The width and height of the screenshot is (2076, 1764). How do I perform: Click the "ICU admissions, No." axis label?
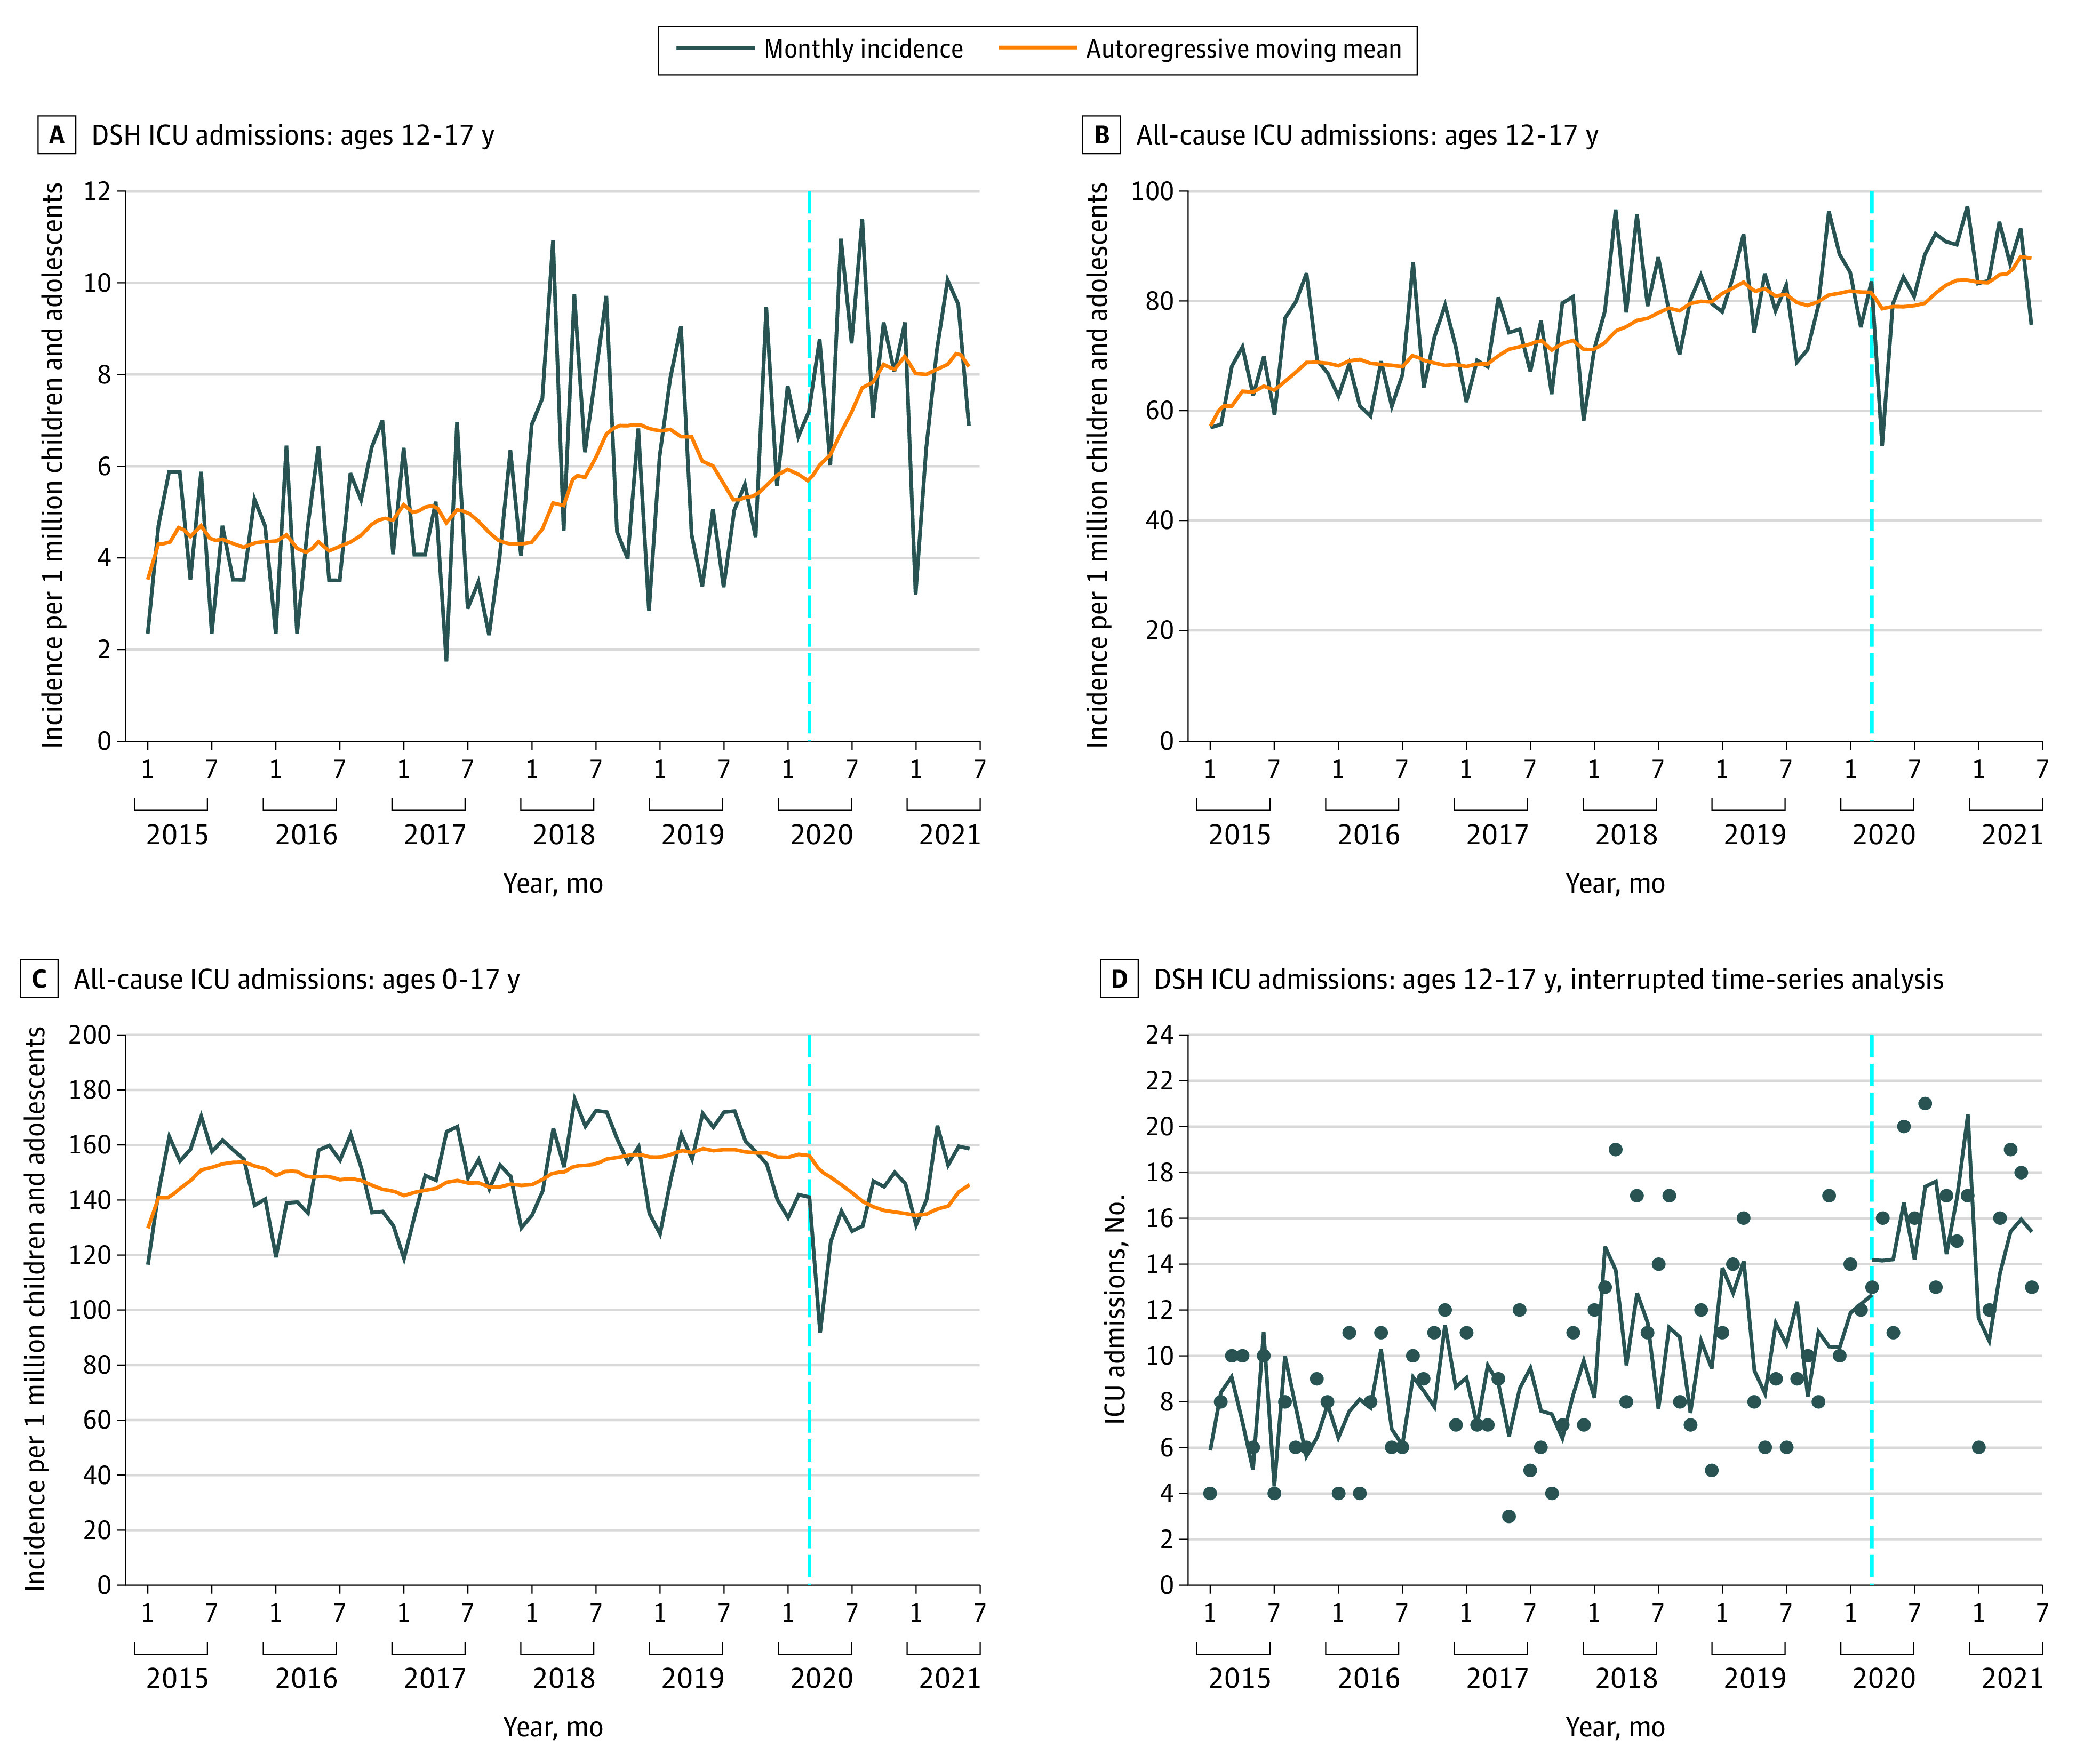point(1115,1308)
